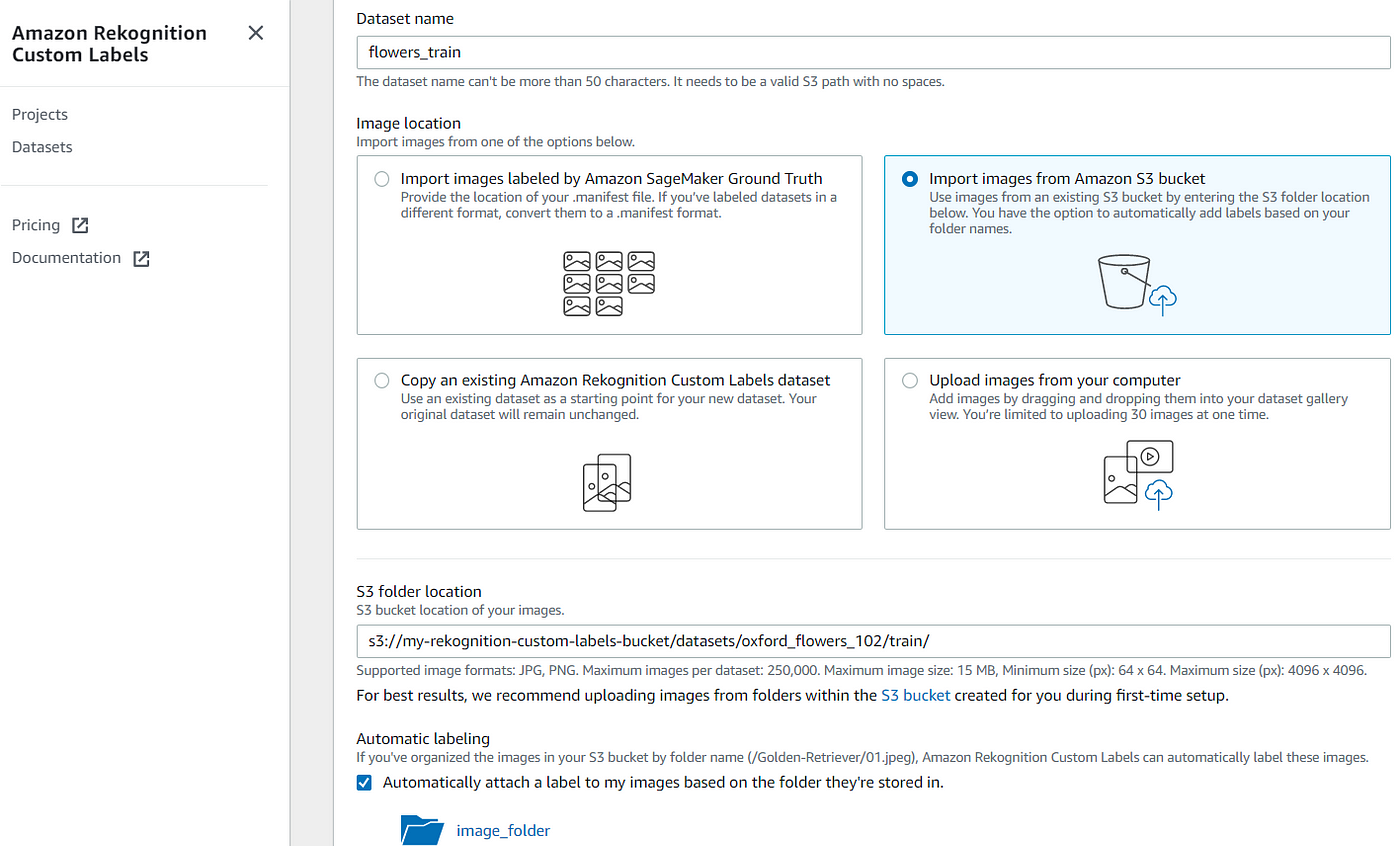Click the Supported image formats hint text
1400x846 pixels.
click(x=862, y=670)
